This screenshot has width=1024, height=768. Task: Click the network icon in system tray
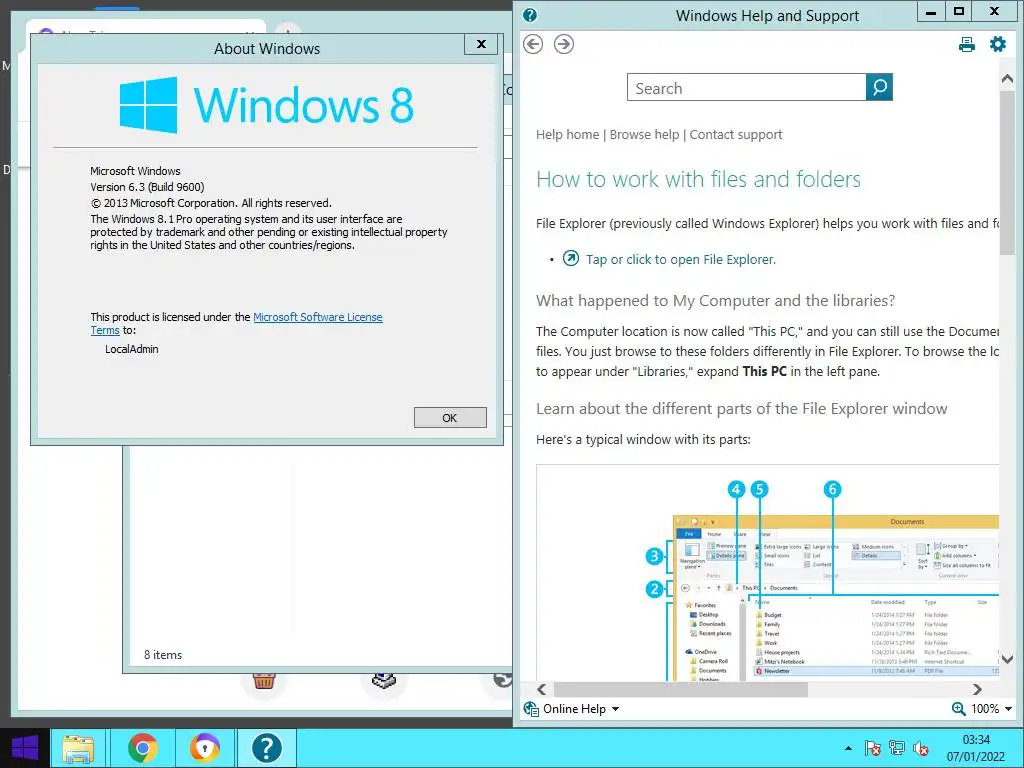click(897, 748)
